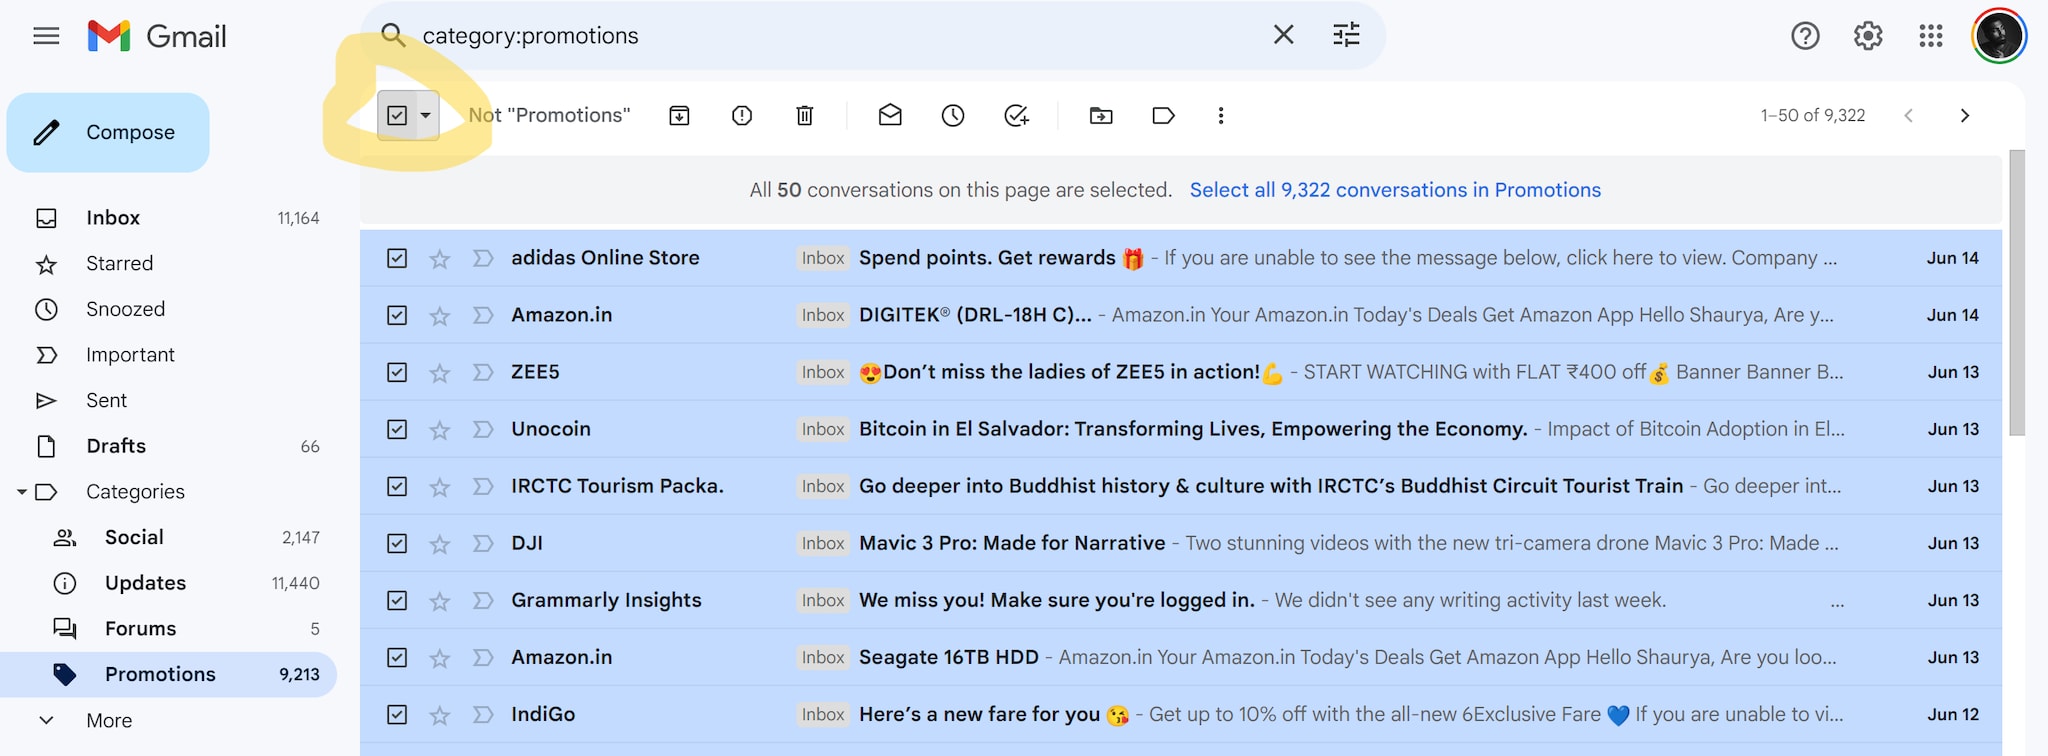This screenshot has height=756, width=2048.
Task: Uncheck the IndiGo email checkbox
Action: click(397, 714)
